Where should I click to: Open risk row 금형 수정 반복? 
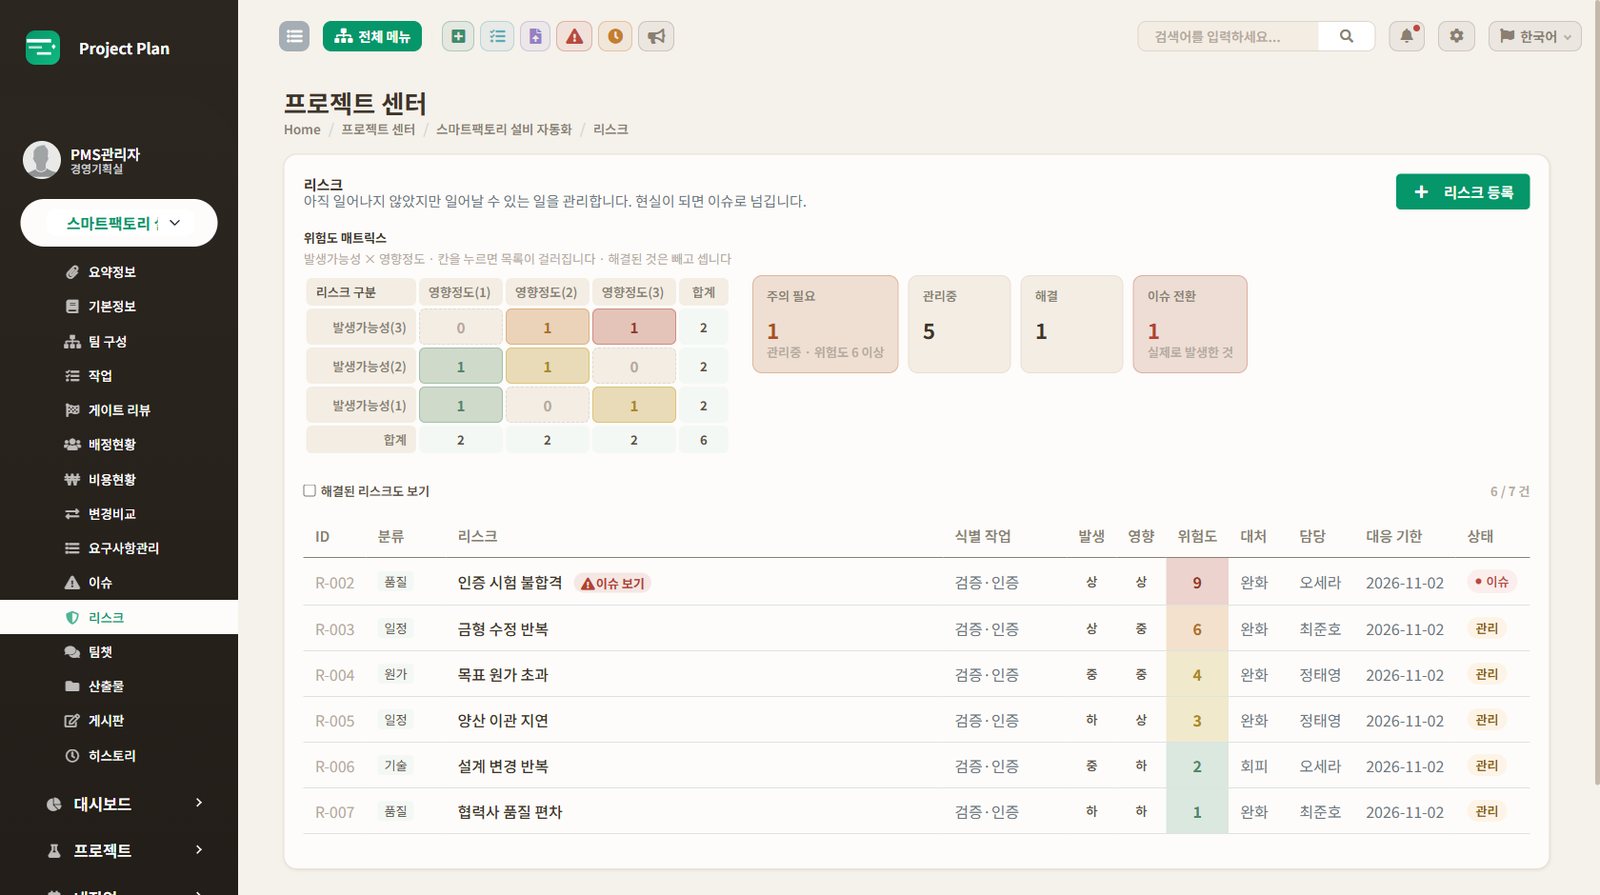click(916, 629)
